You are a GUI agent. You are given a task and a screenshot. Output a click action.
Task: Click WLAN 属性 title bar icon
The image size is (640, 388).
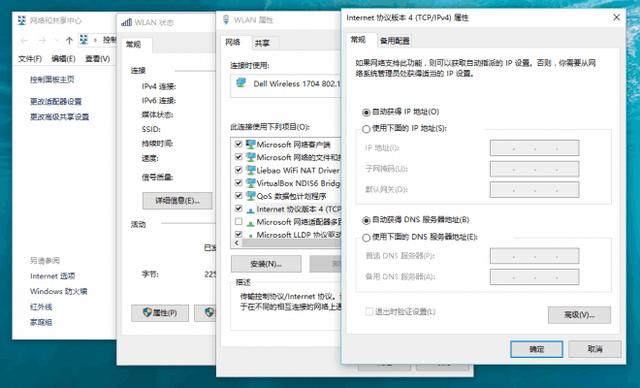click(226, 20)
